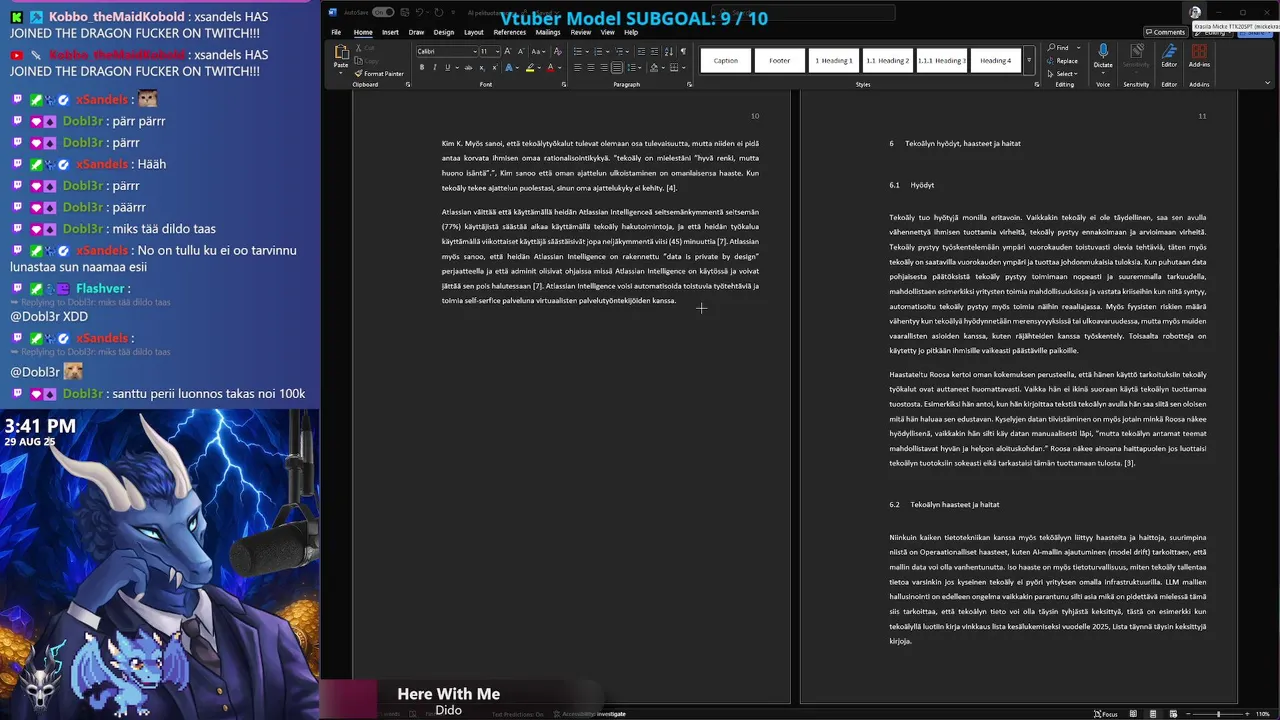This screenshot has height=720, width=1280.
Task: Collapse the ribbon with chevron
Action: click(x=1267, y=82)
